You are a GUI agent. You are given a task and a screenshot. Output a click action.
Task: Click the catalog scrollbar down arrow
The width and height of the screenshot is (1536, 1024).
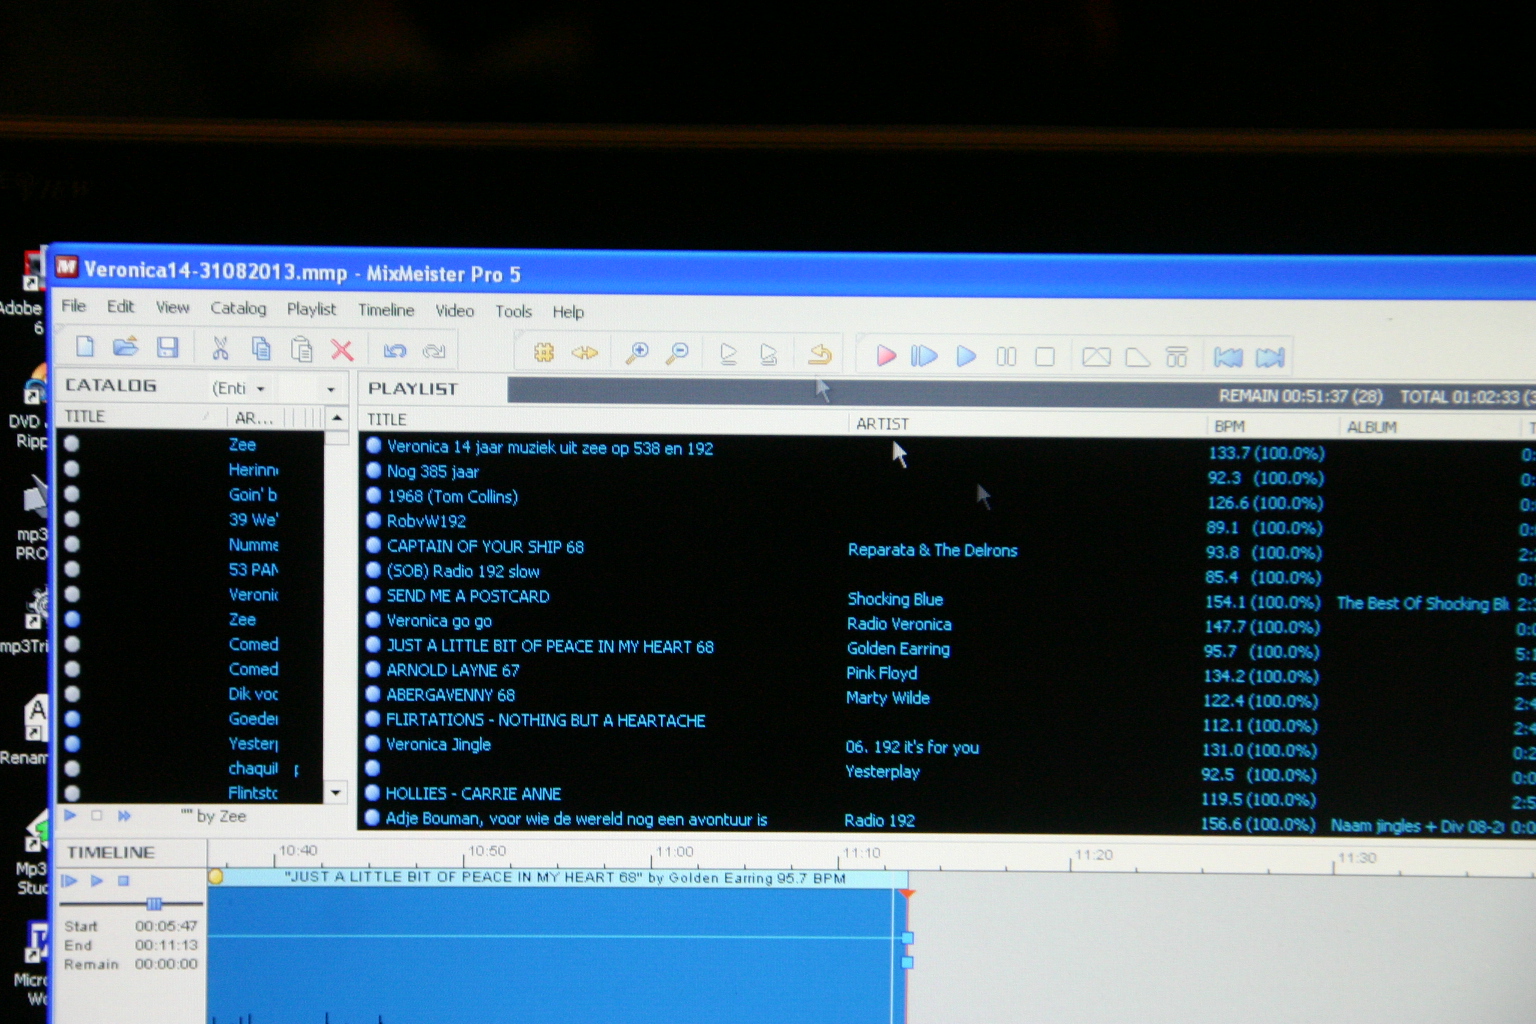pyautogui.click(x=336, y=792)
